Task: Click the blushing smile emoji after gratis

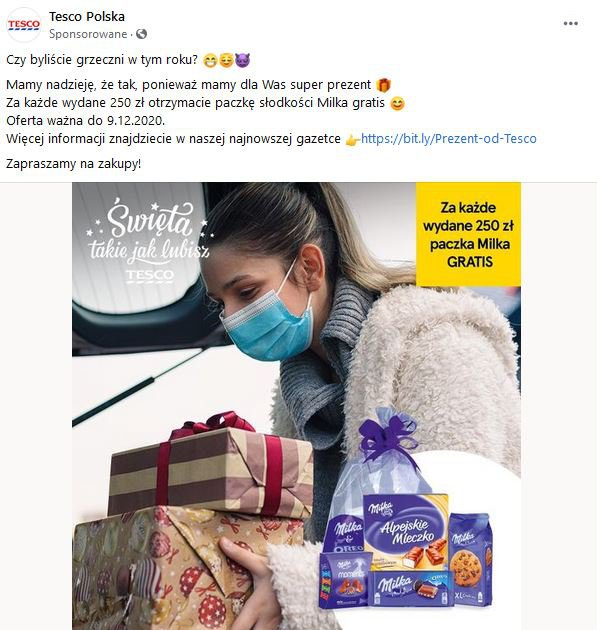Action: [397, 103]
